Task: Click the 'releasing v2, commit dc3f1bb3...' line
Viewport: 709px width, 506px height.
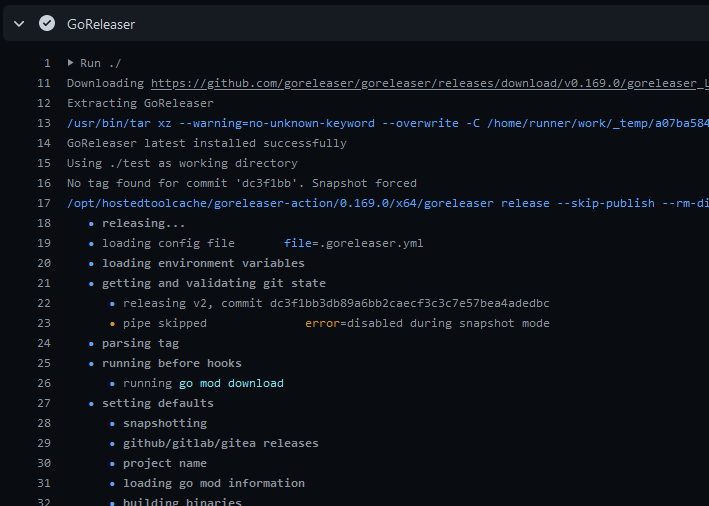Action: [x=336, y=303]
